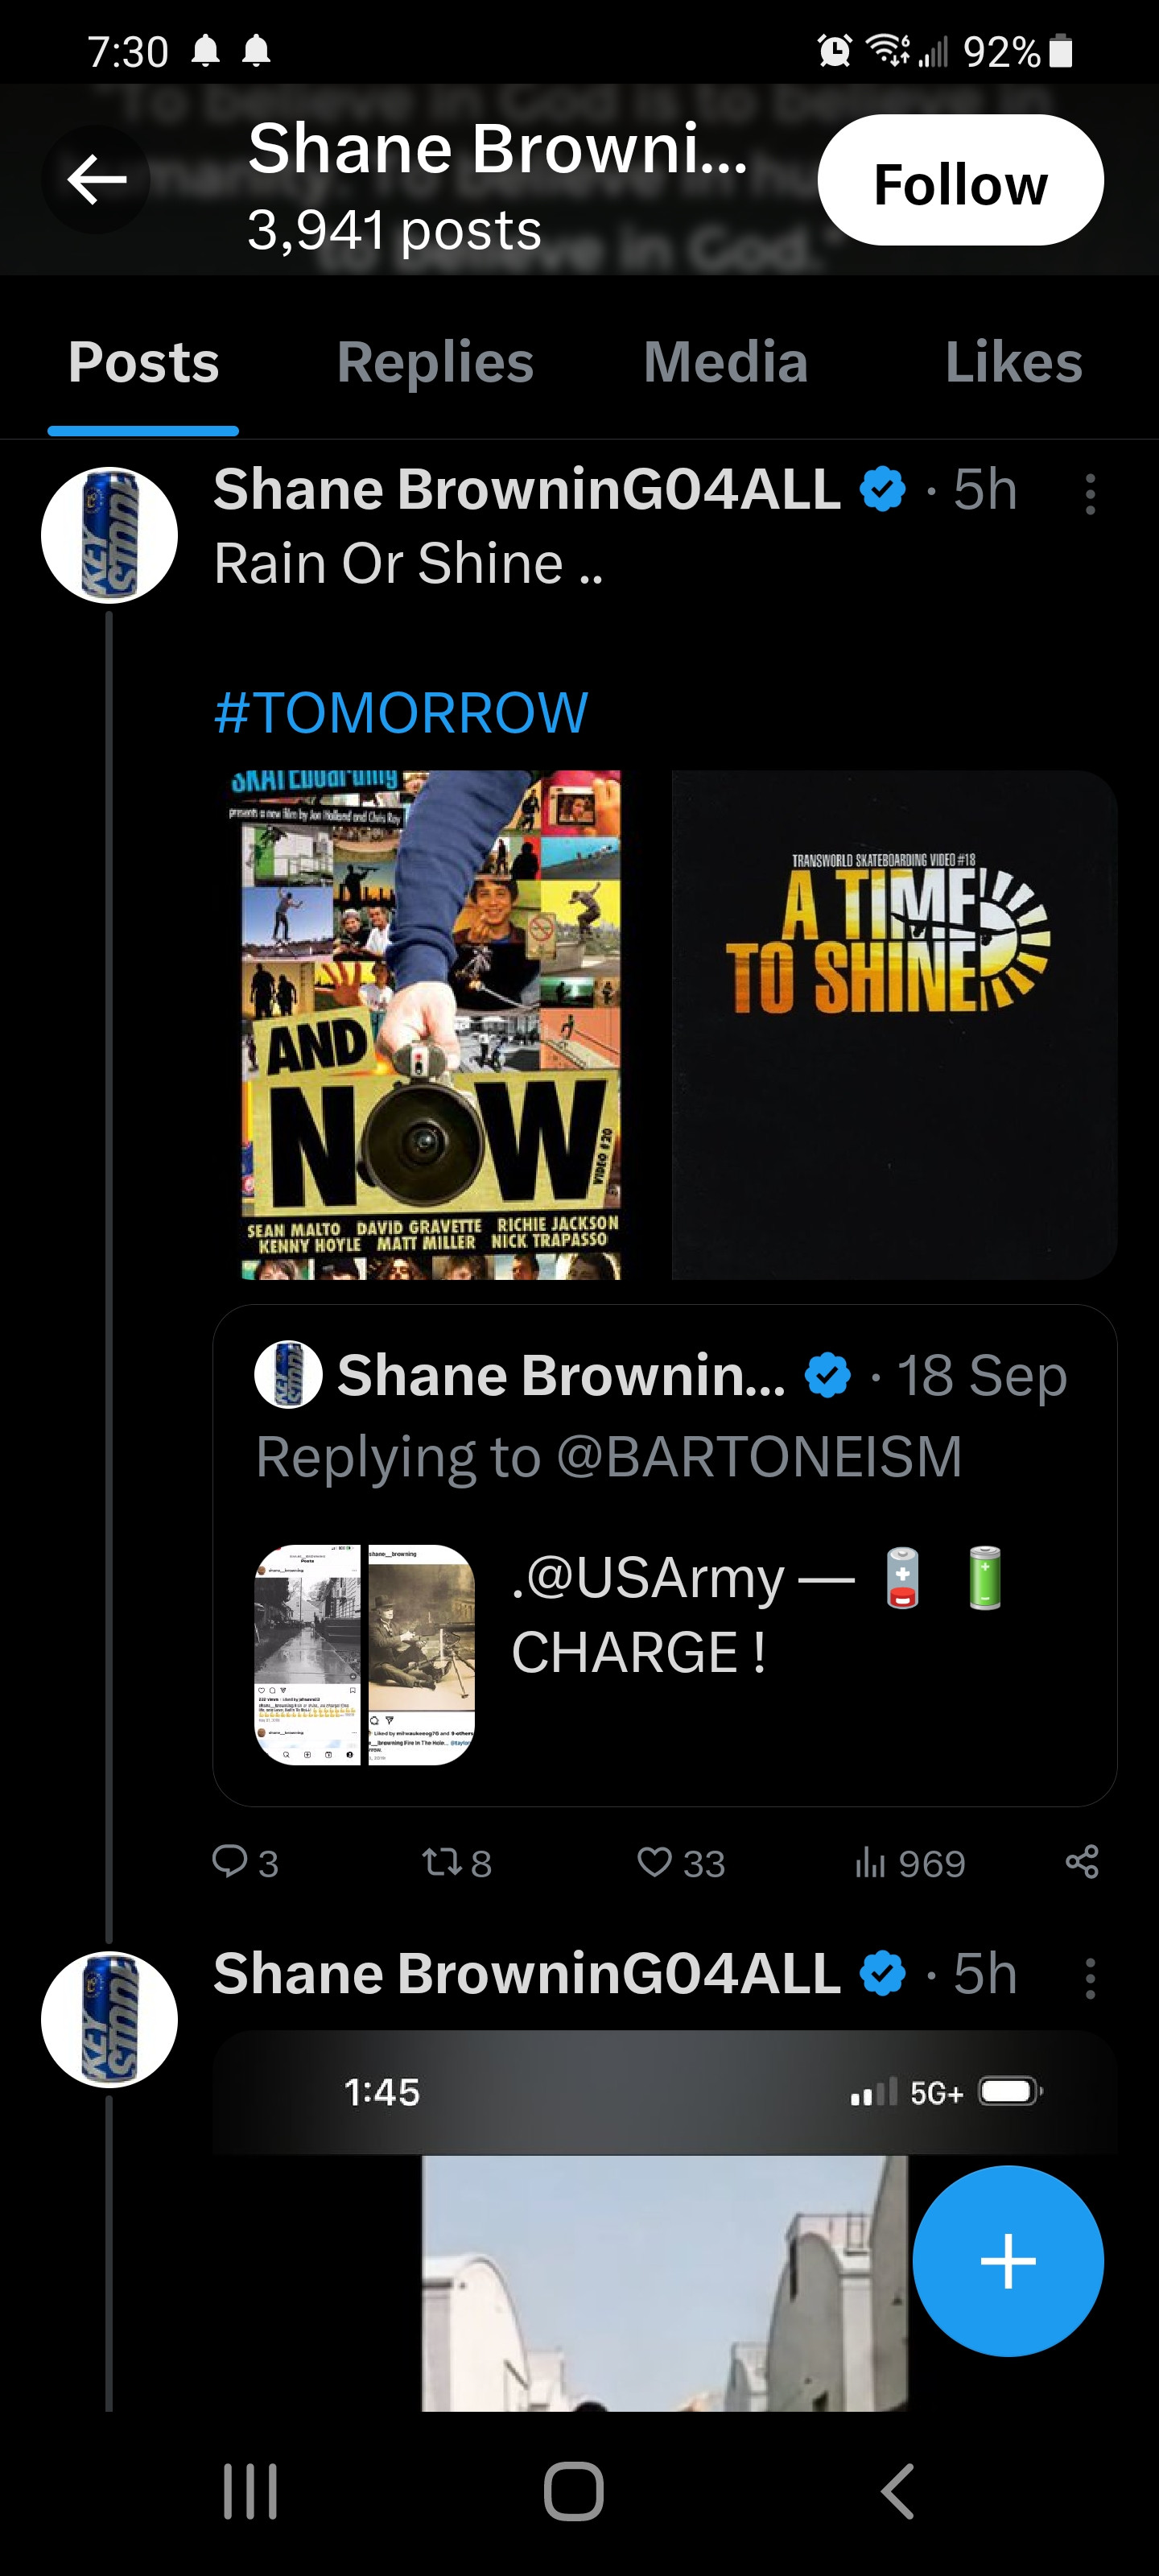
Task: View the Likes tab
Action: (x=1013, y=362)
